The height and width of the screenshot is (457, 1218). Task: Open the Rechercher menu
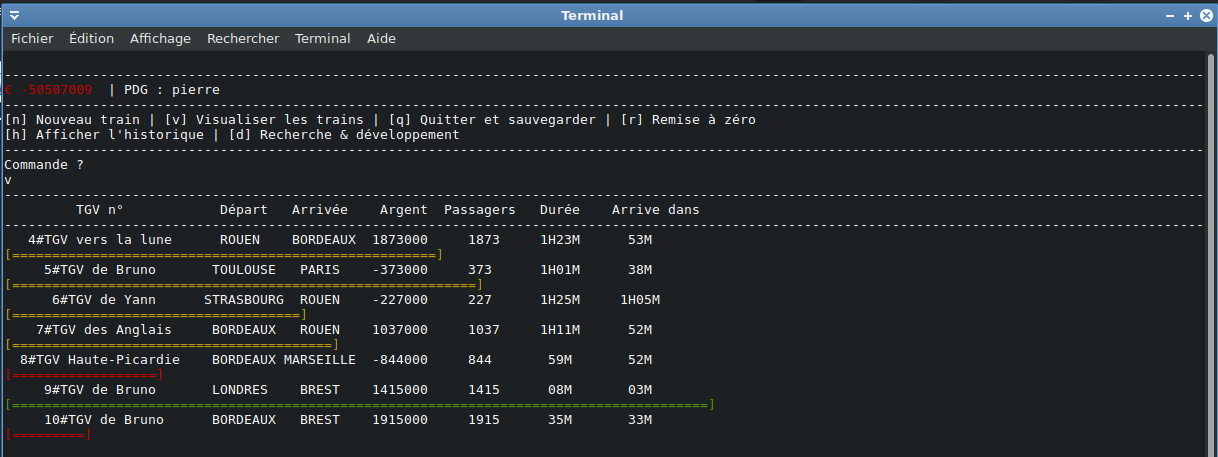coord(243,39)
